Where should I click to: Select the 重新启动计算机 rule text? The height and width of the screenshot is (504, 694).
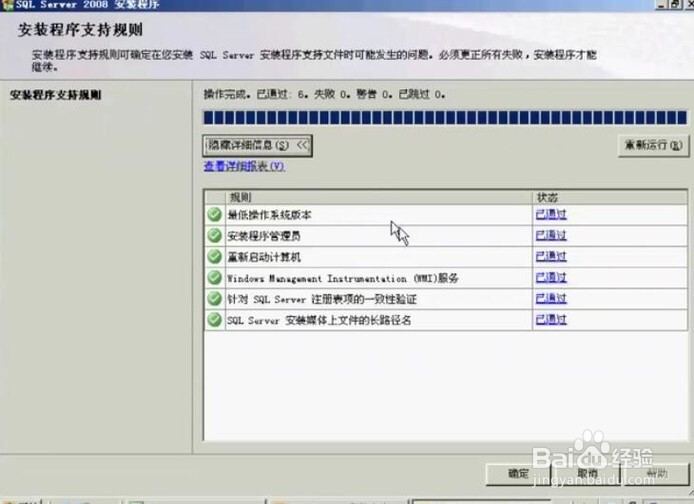pyautogui.click(x=264, y=257)
